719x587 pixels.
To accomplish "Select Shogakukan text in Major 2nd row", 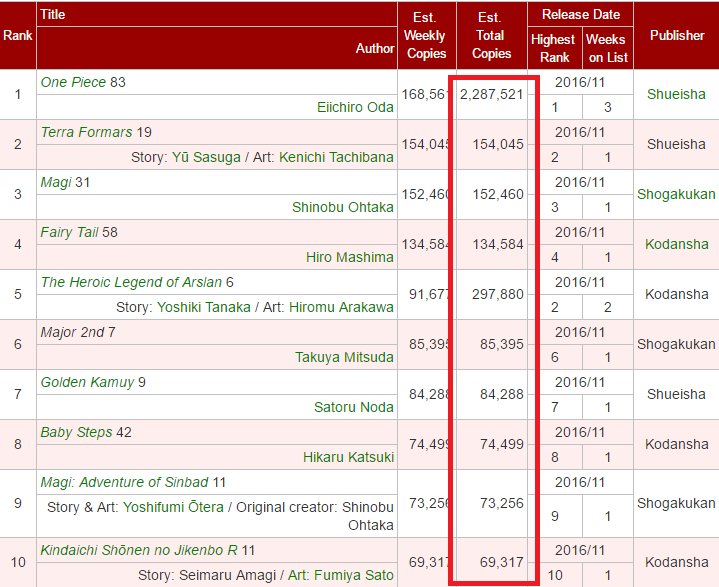I will (676, 344).
